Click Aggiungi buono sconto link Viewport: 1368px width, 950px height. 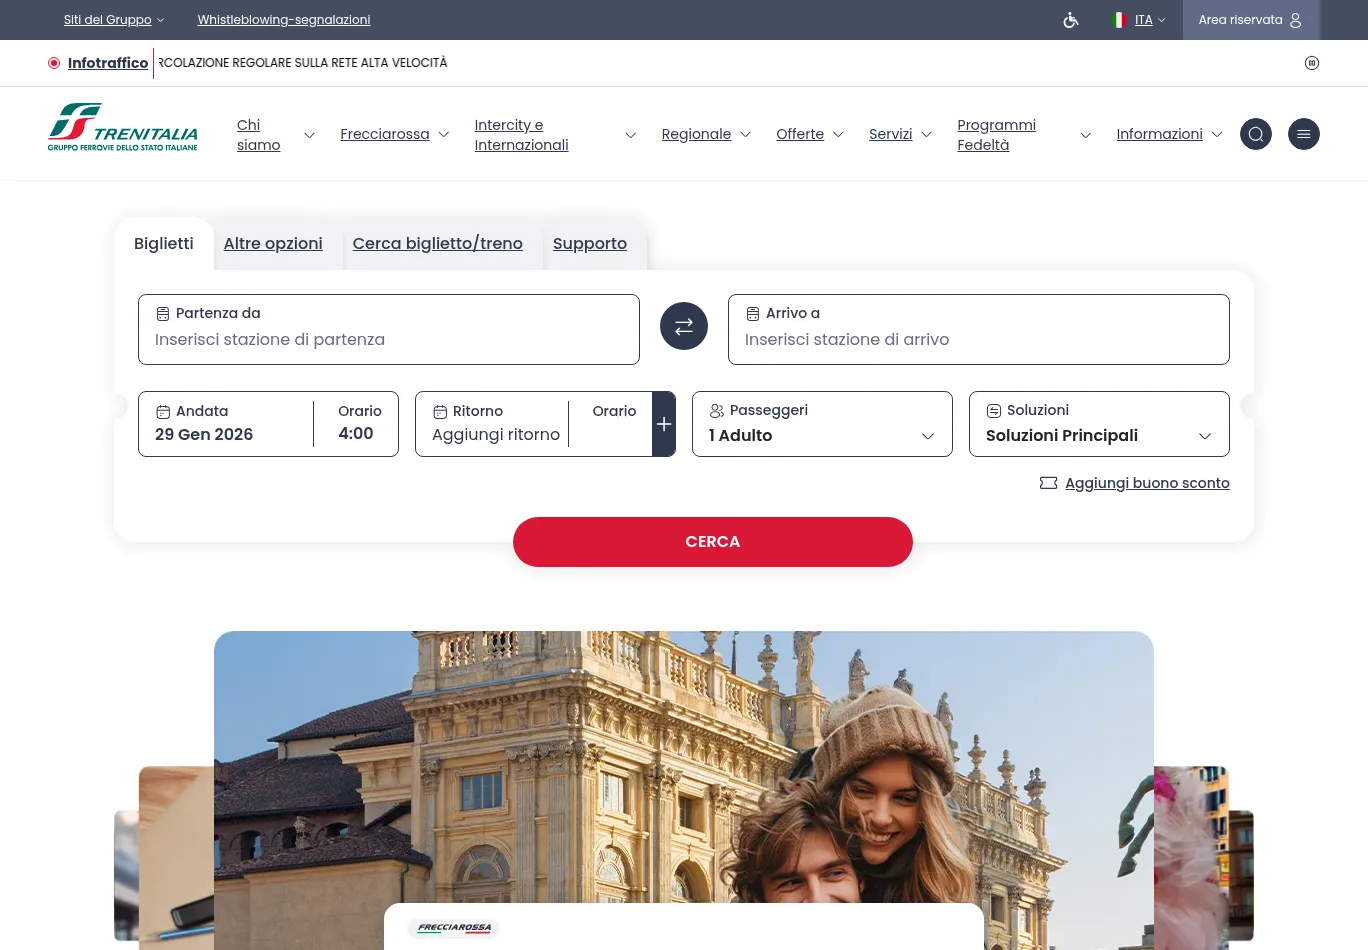pos(1146,483)
